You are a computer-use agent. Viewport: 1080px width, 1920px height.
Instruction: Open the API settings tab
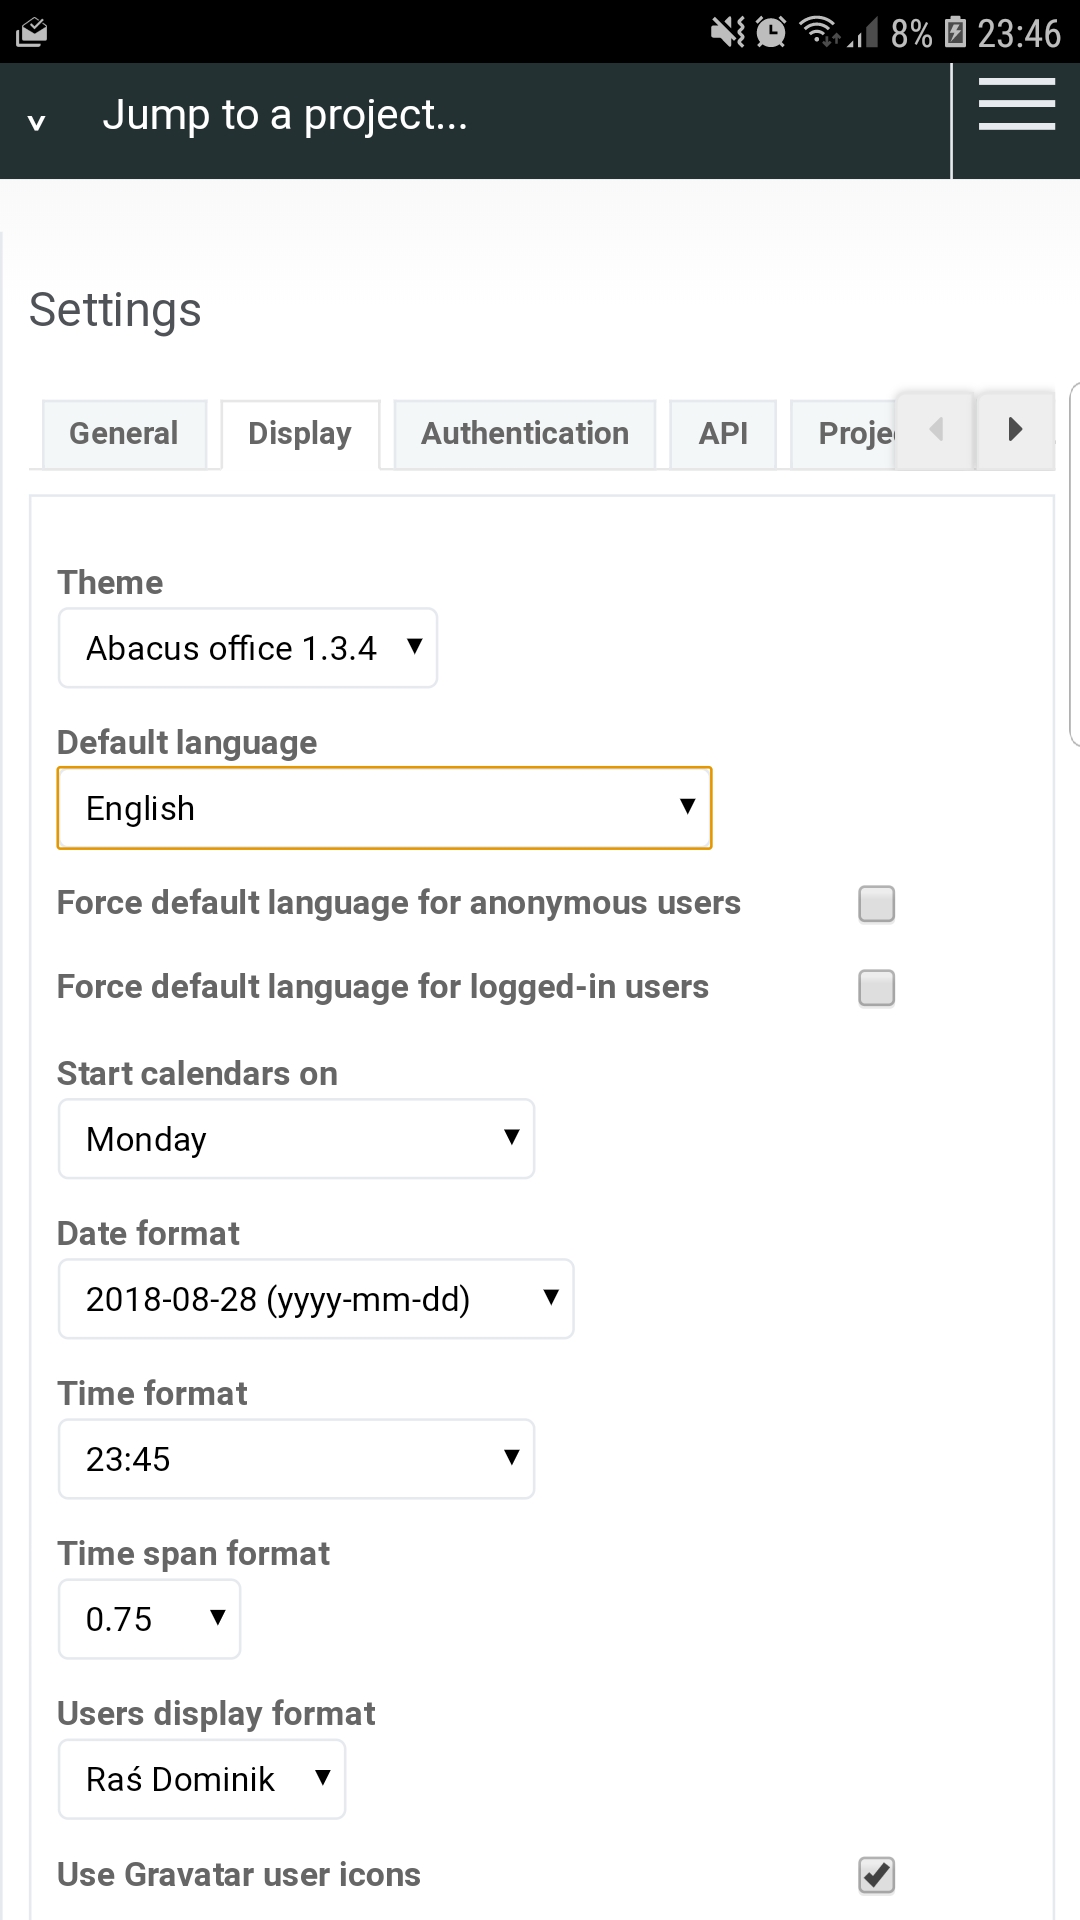point(723,434)
